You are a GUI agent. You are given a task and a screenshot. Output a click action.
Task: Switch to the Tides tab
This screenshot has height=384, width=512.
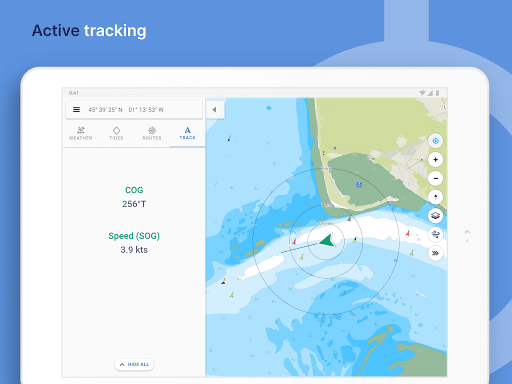click(116, 133)
